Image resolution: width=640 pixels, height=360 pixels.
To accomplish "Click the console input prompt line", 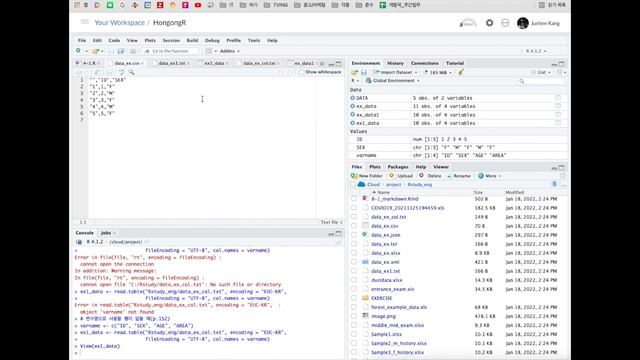I will [210, 353].
